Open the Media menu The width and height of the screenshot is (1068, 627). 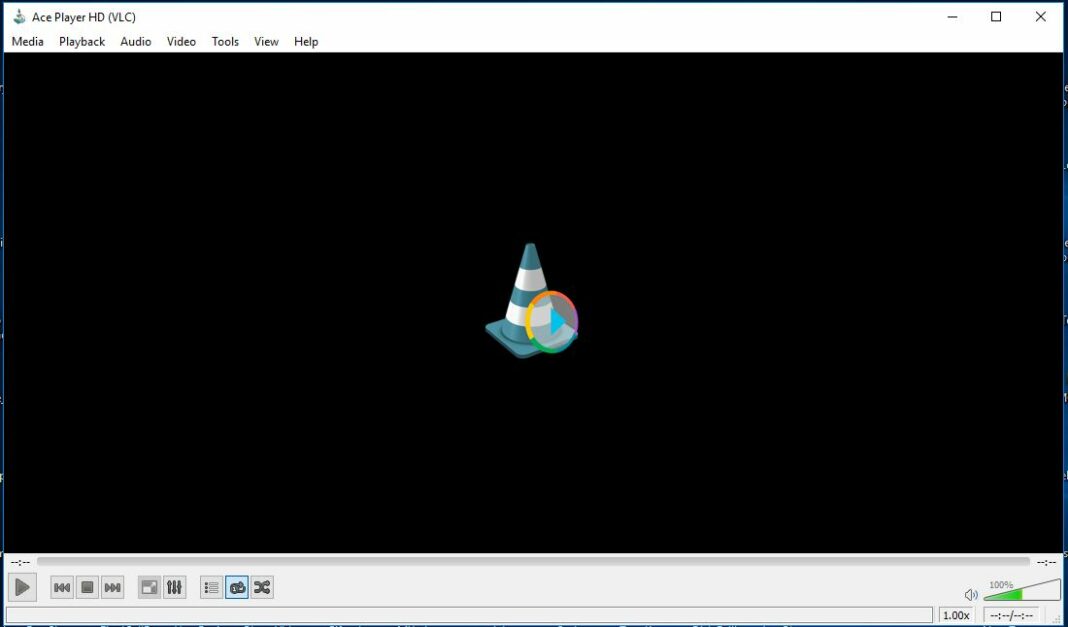point(27,41)
